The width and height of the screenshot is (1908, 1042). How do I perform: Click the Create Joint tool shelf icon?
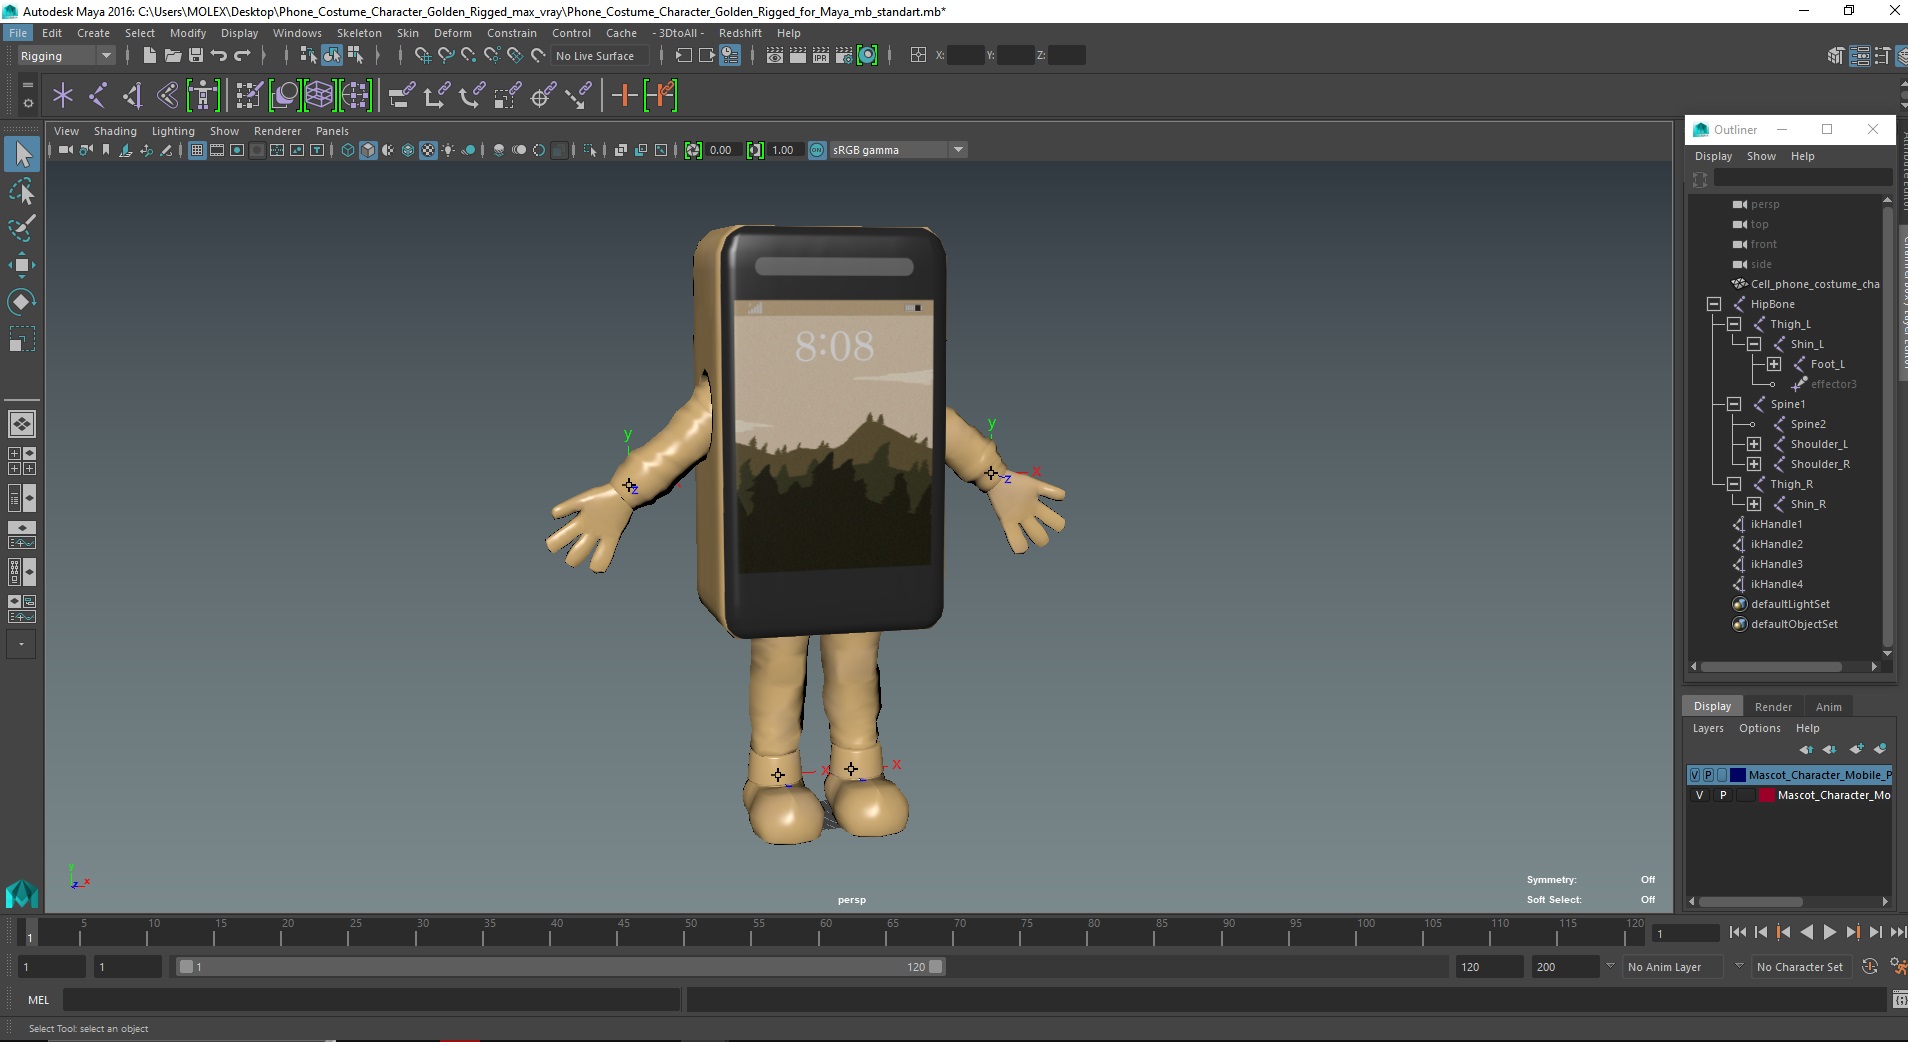pos(98,96)
